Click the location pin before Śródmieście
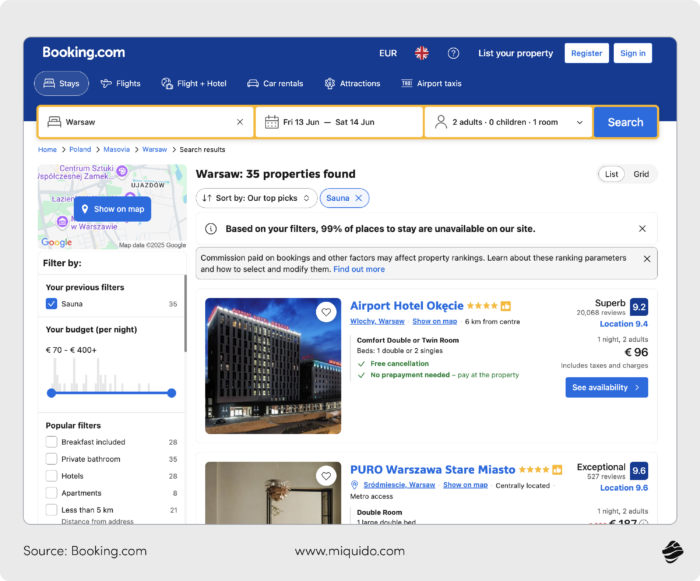 pos(354,485)
